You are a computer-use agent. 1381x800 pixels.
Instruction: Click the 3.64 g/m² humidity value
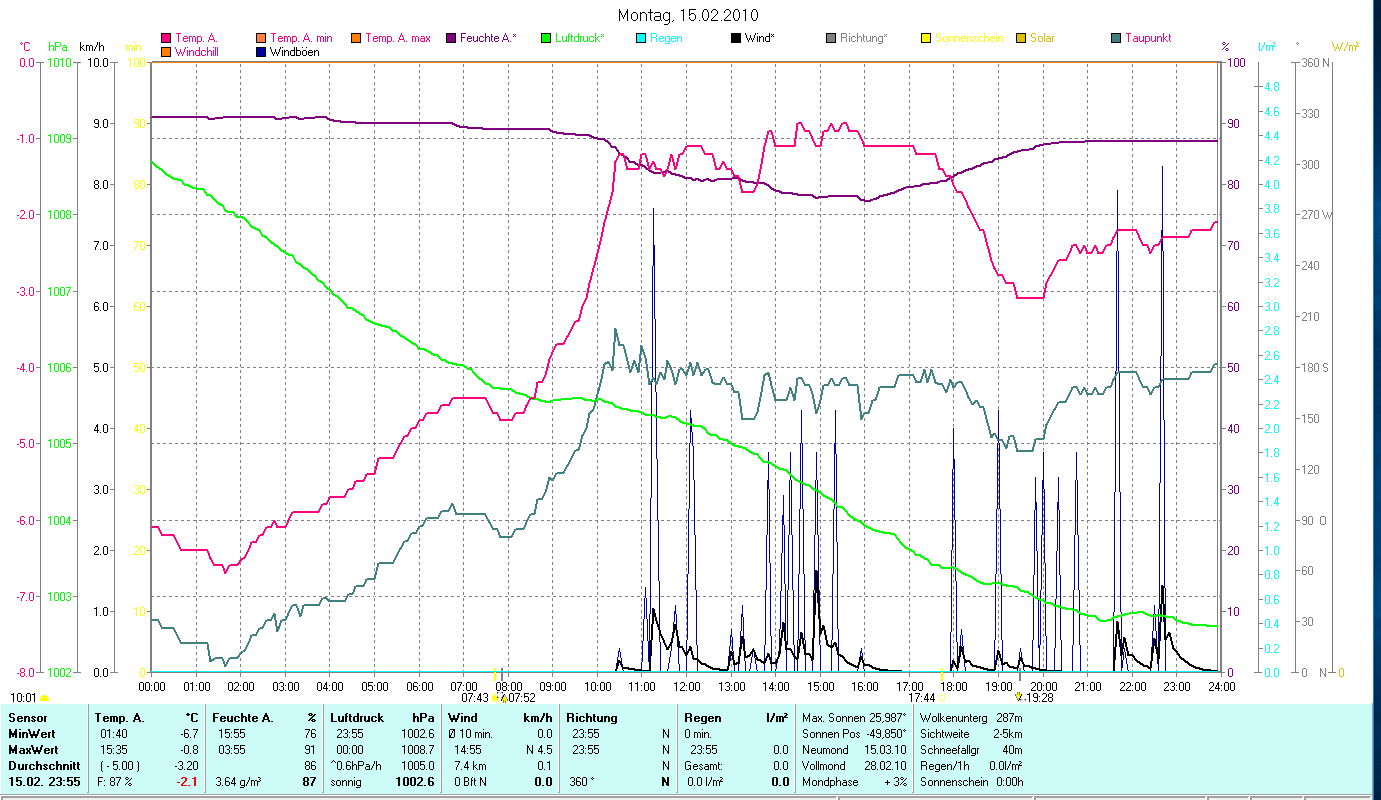(238, 781)
